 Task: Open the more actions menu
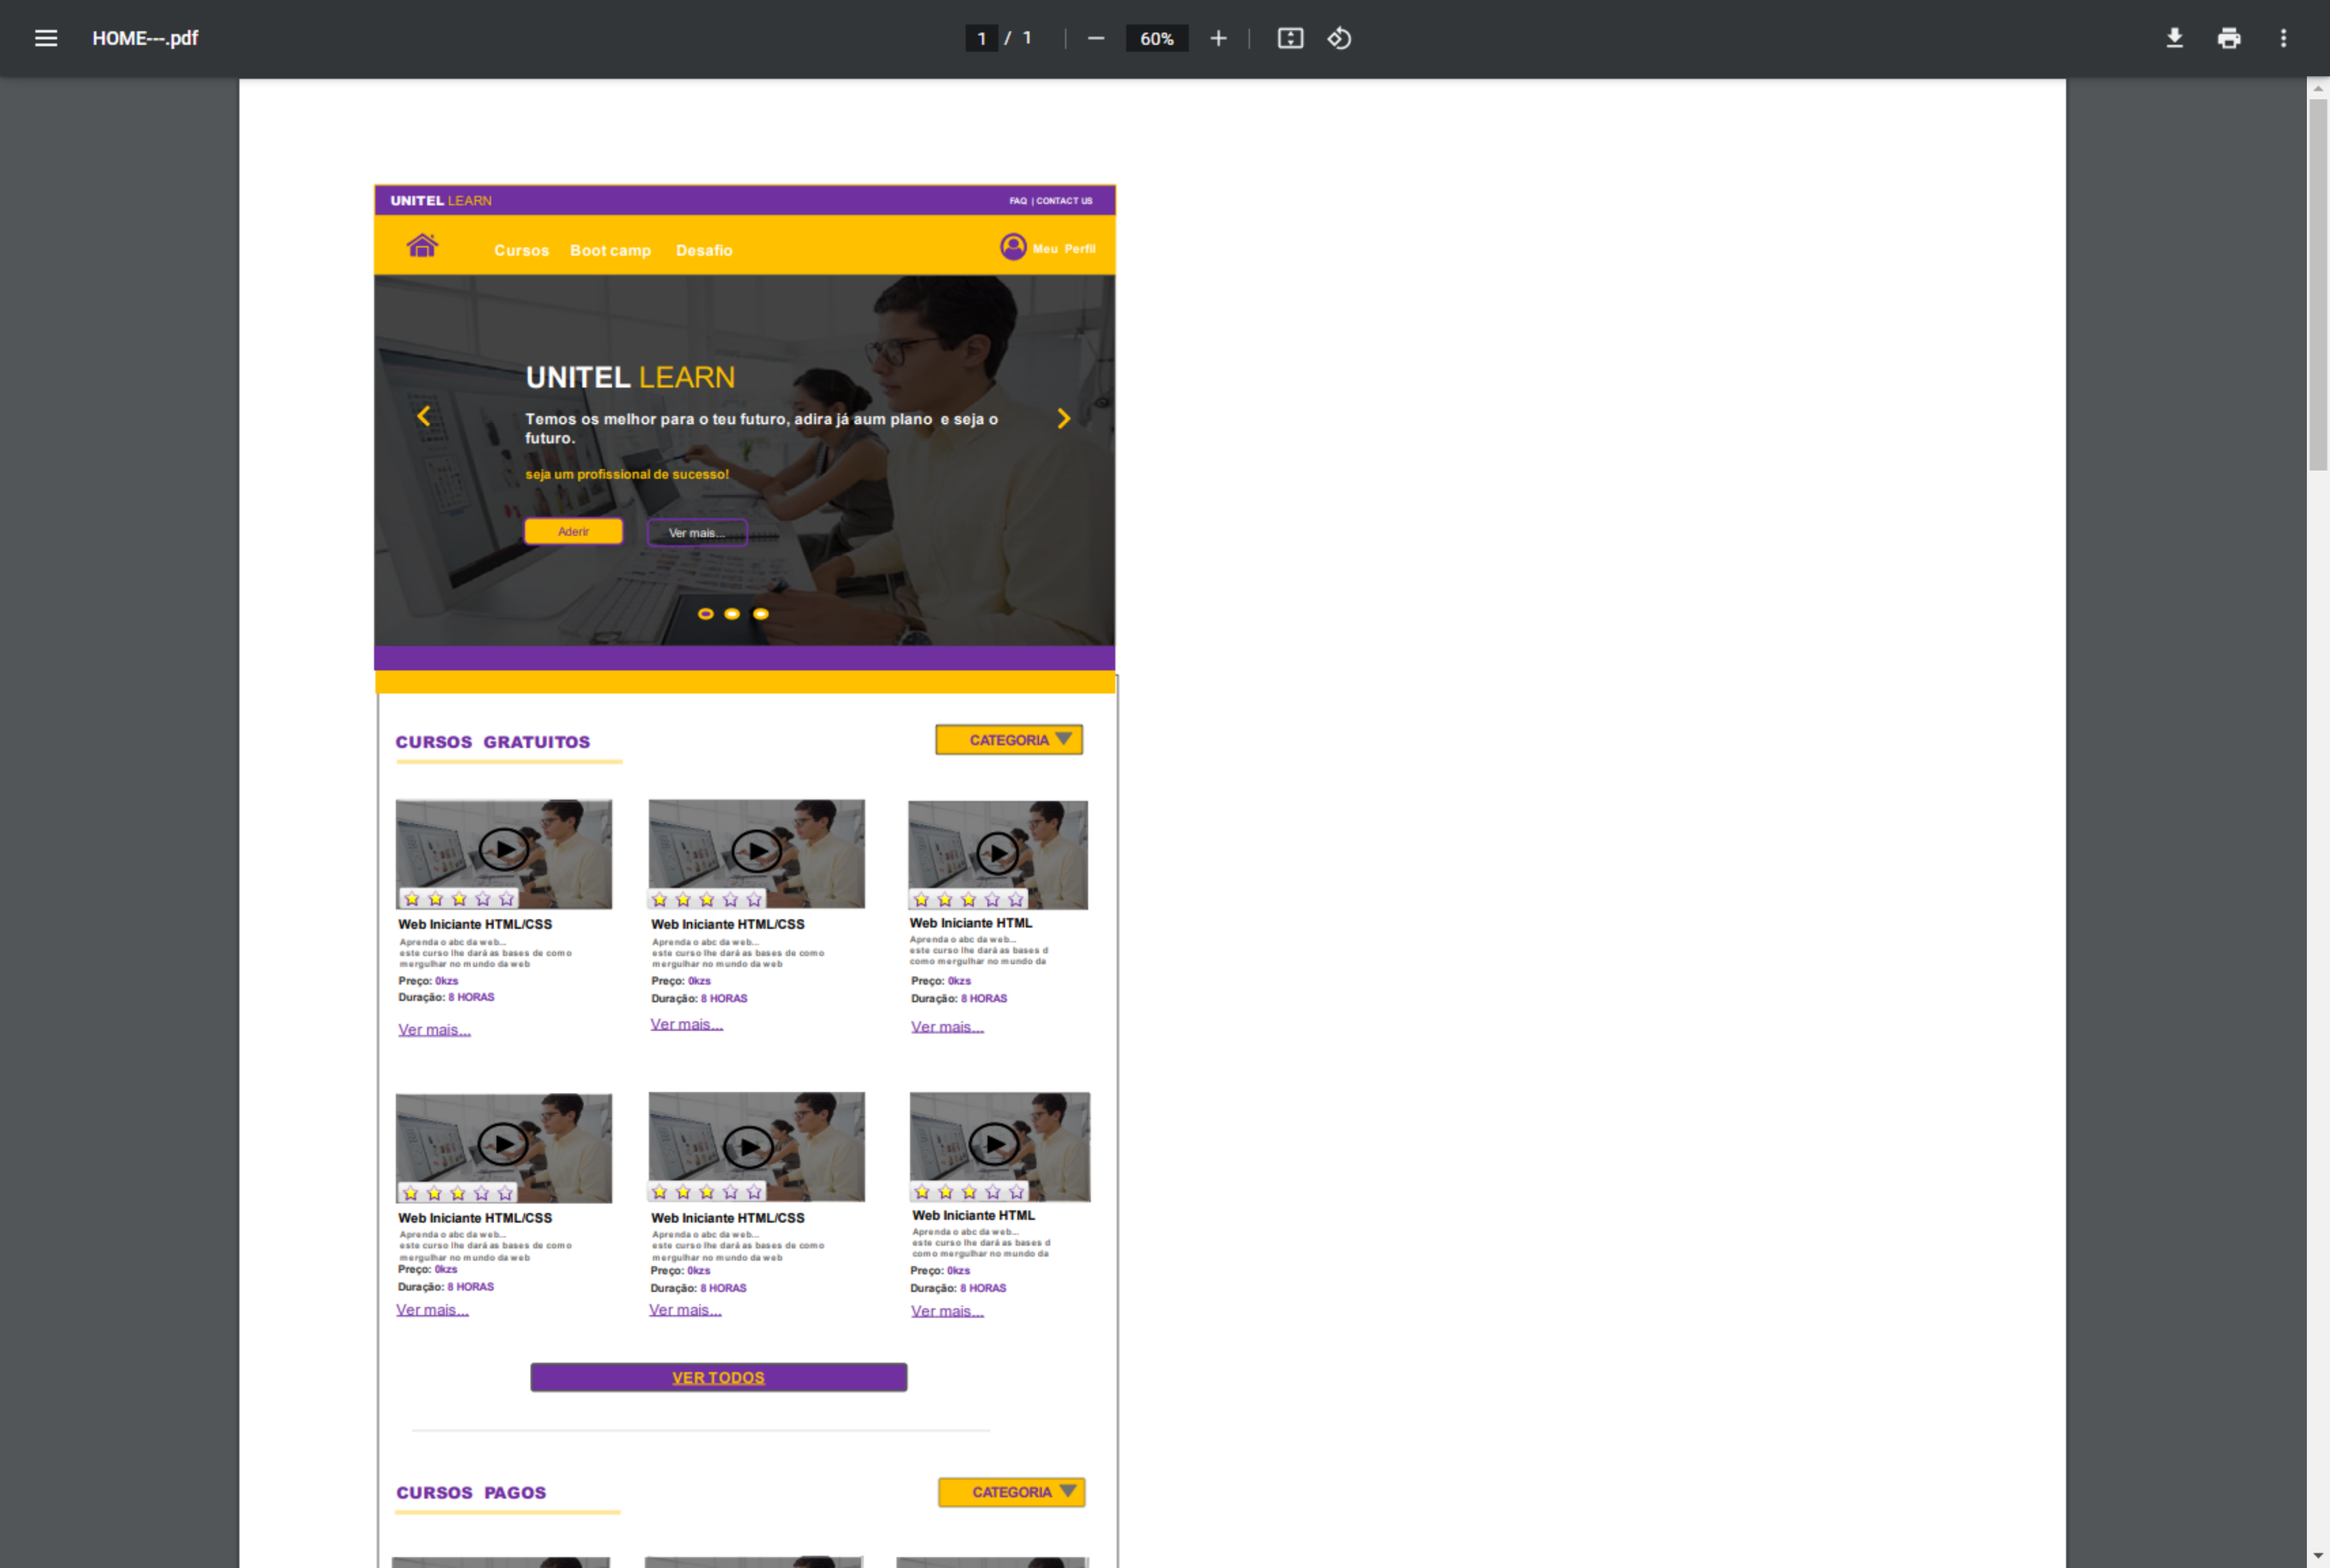click(x=2283, y=38)
